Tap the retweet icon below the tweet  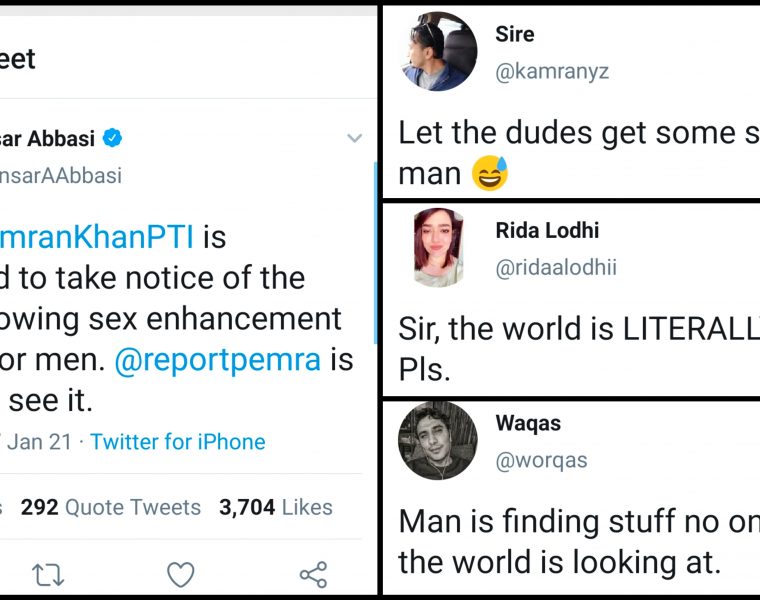(x=47, y=574)
